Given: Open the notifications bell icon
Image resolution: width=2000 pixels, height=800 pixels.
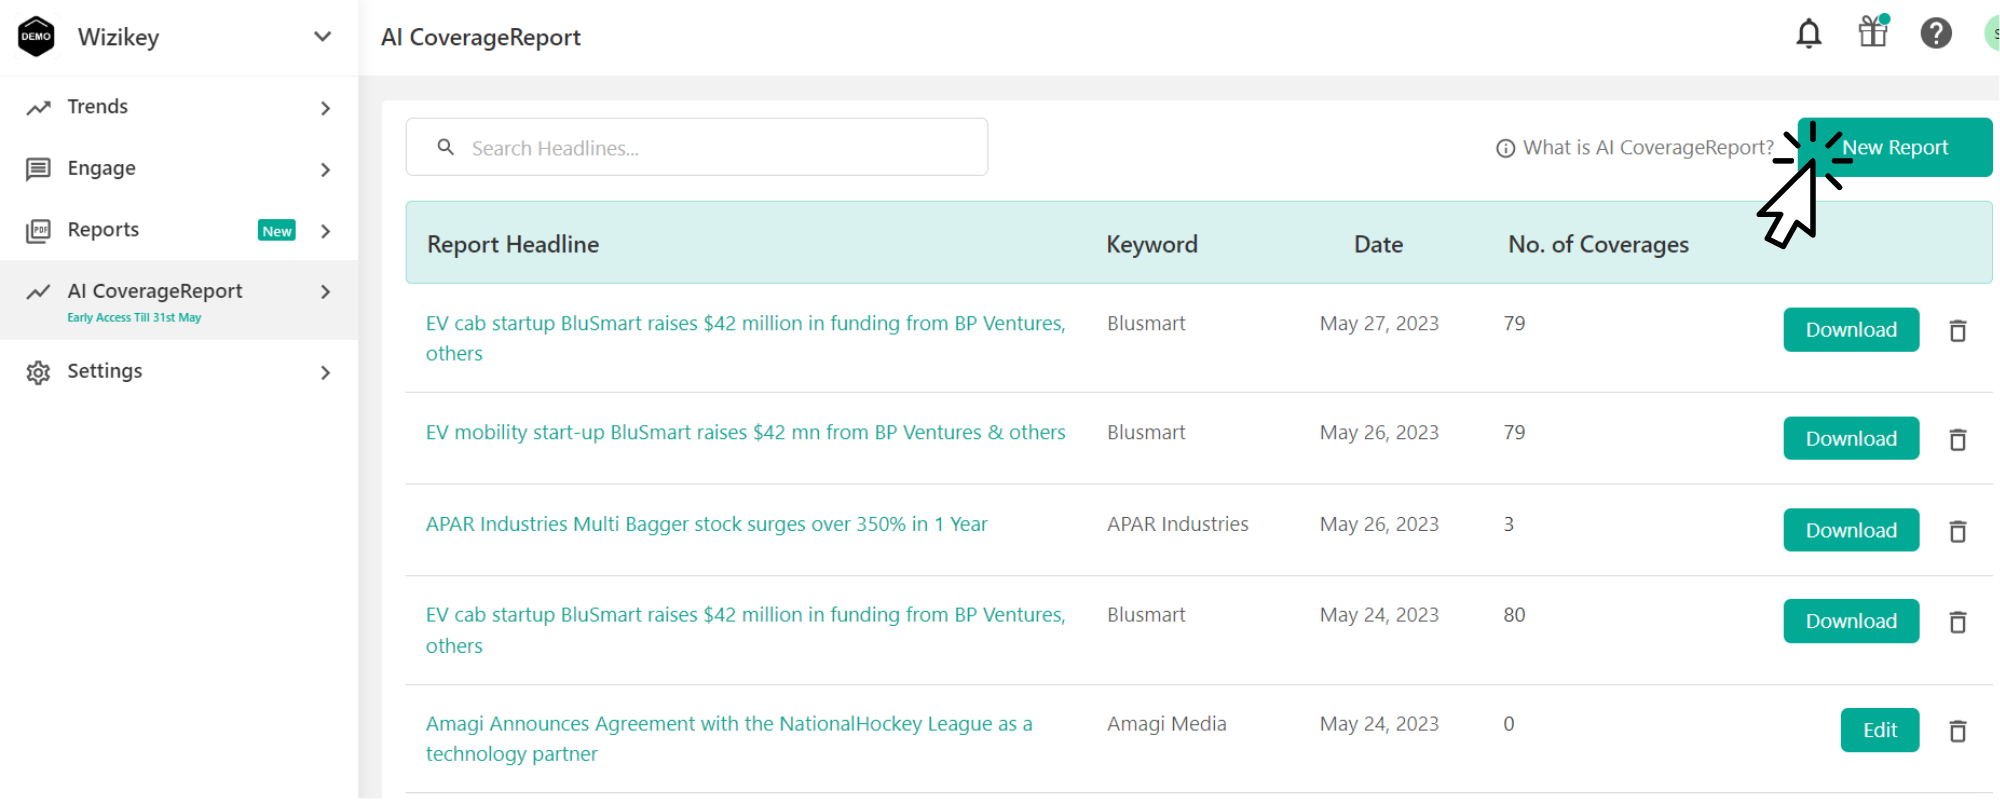Looking at the screenshot, I should pyautogui.click(x=1808, y=34).
